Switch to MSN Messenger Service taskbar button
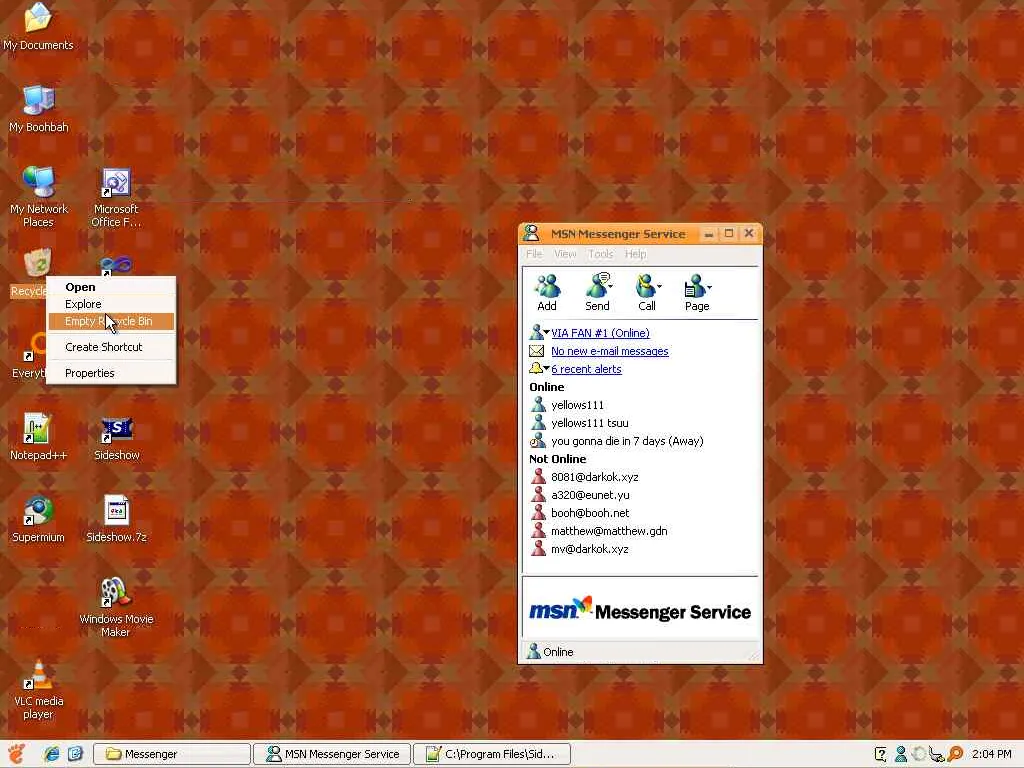1024x768 pixels. (x=332, y=754)
